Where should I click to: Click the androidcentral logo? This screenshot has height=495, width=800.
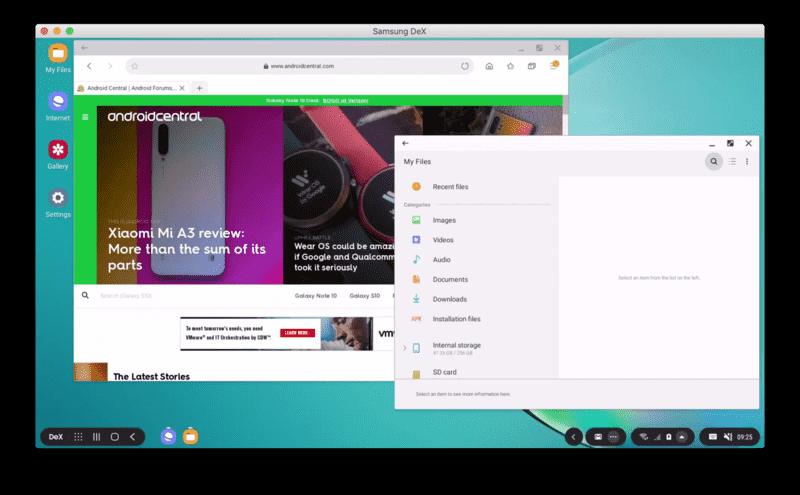(155, 116)
